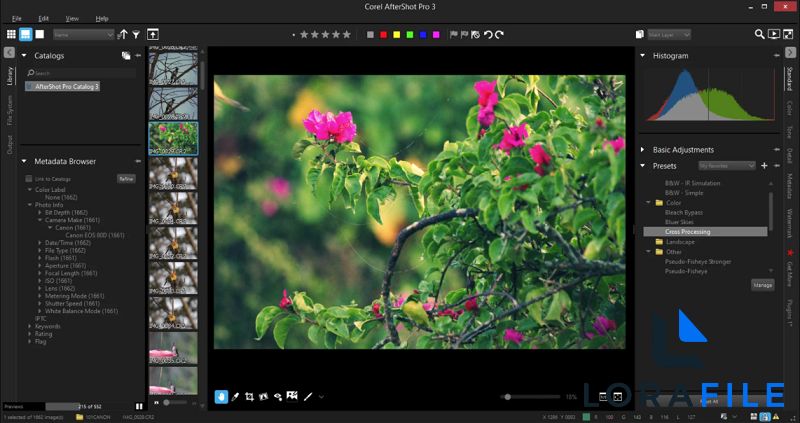
Task: Enable the Link to Catalogs checkbox
Action: pyautogui.click(x=29, y=179)
